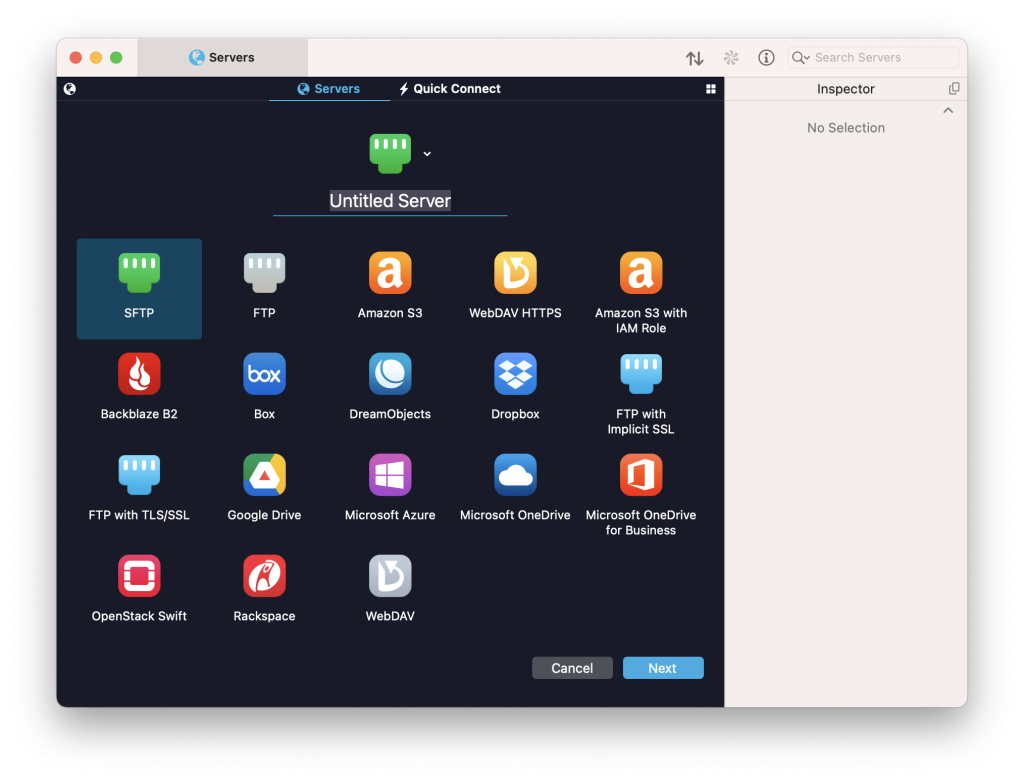The width and height of the screenshot is (1024, 782).
Task: Switch to grid view icon
Action: 711,89
